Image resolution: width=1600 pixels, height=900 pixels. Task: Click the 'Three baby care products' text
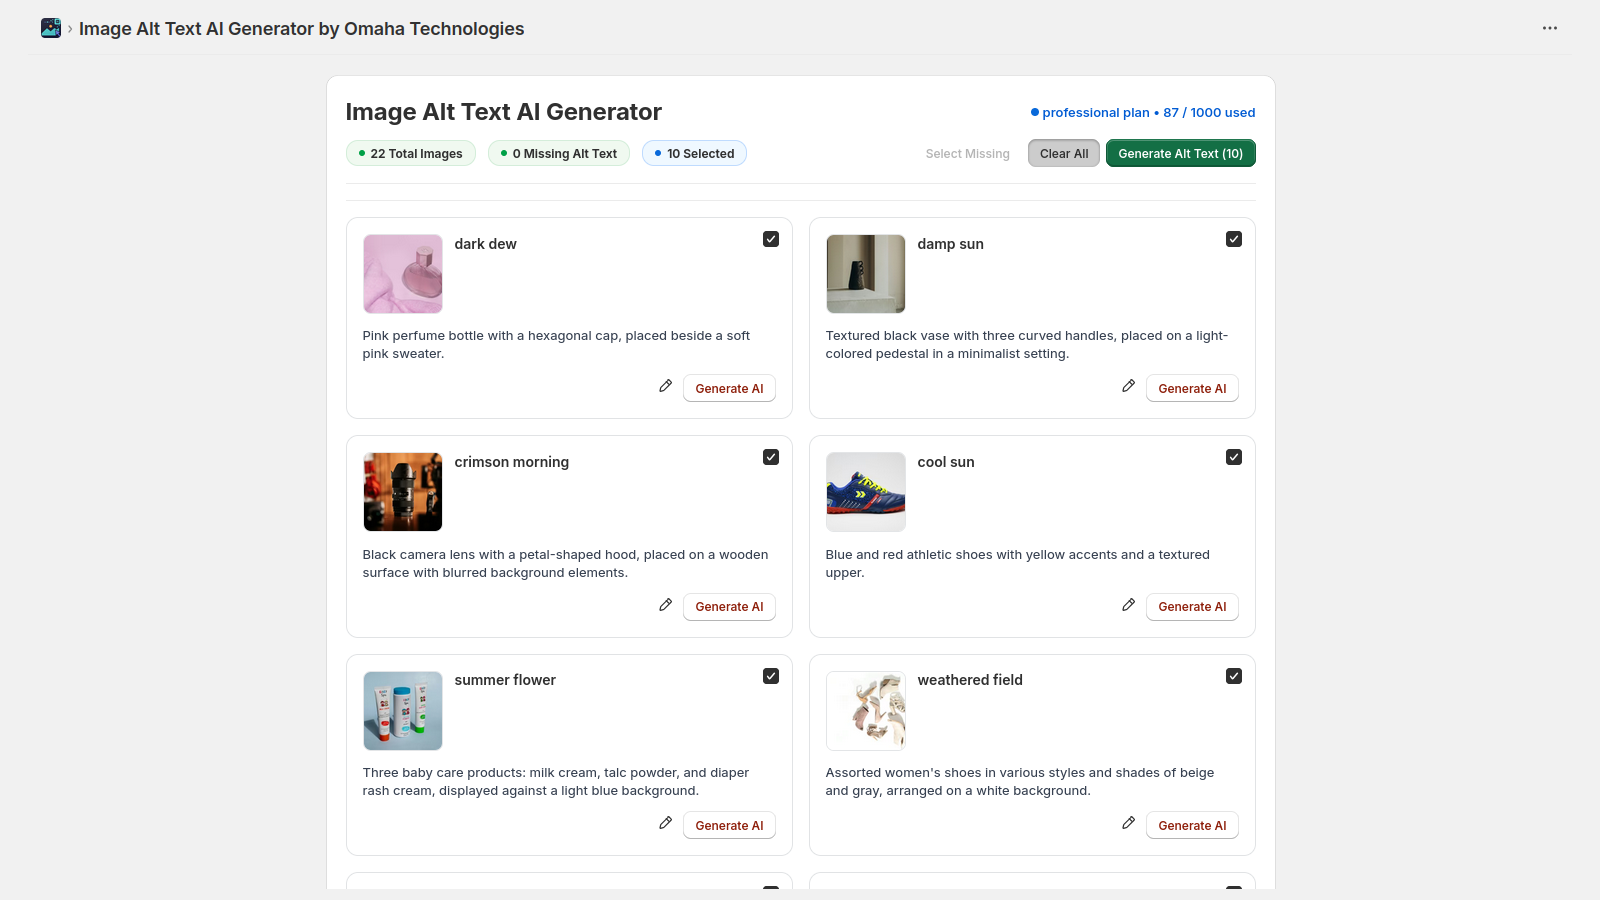click(555, 782)
